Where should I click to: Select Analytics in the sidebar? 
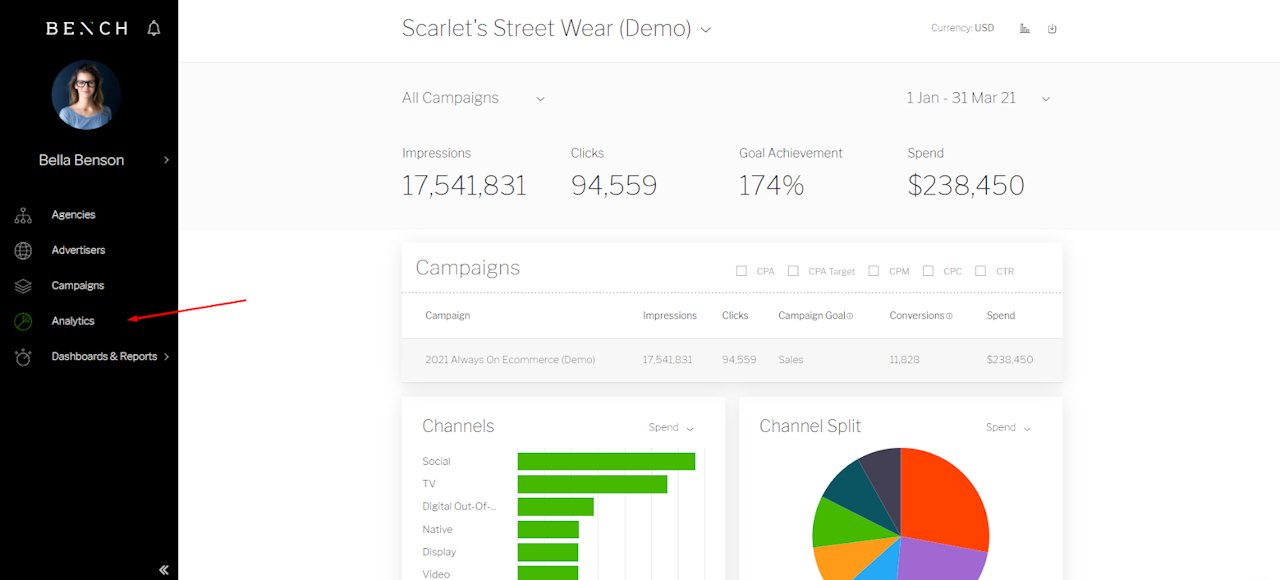click(x=73, y=321)
